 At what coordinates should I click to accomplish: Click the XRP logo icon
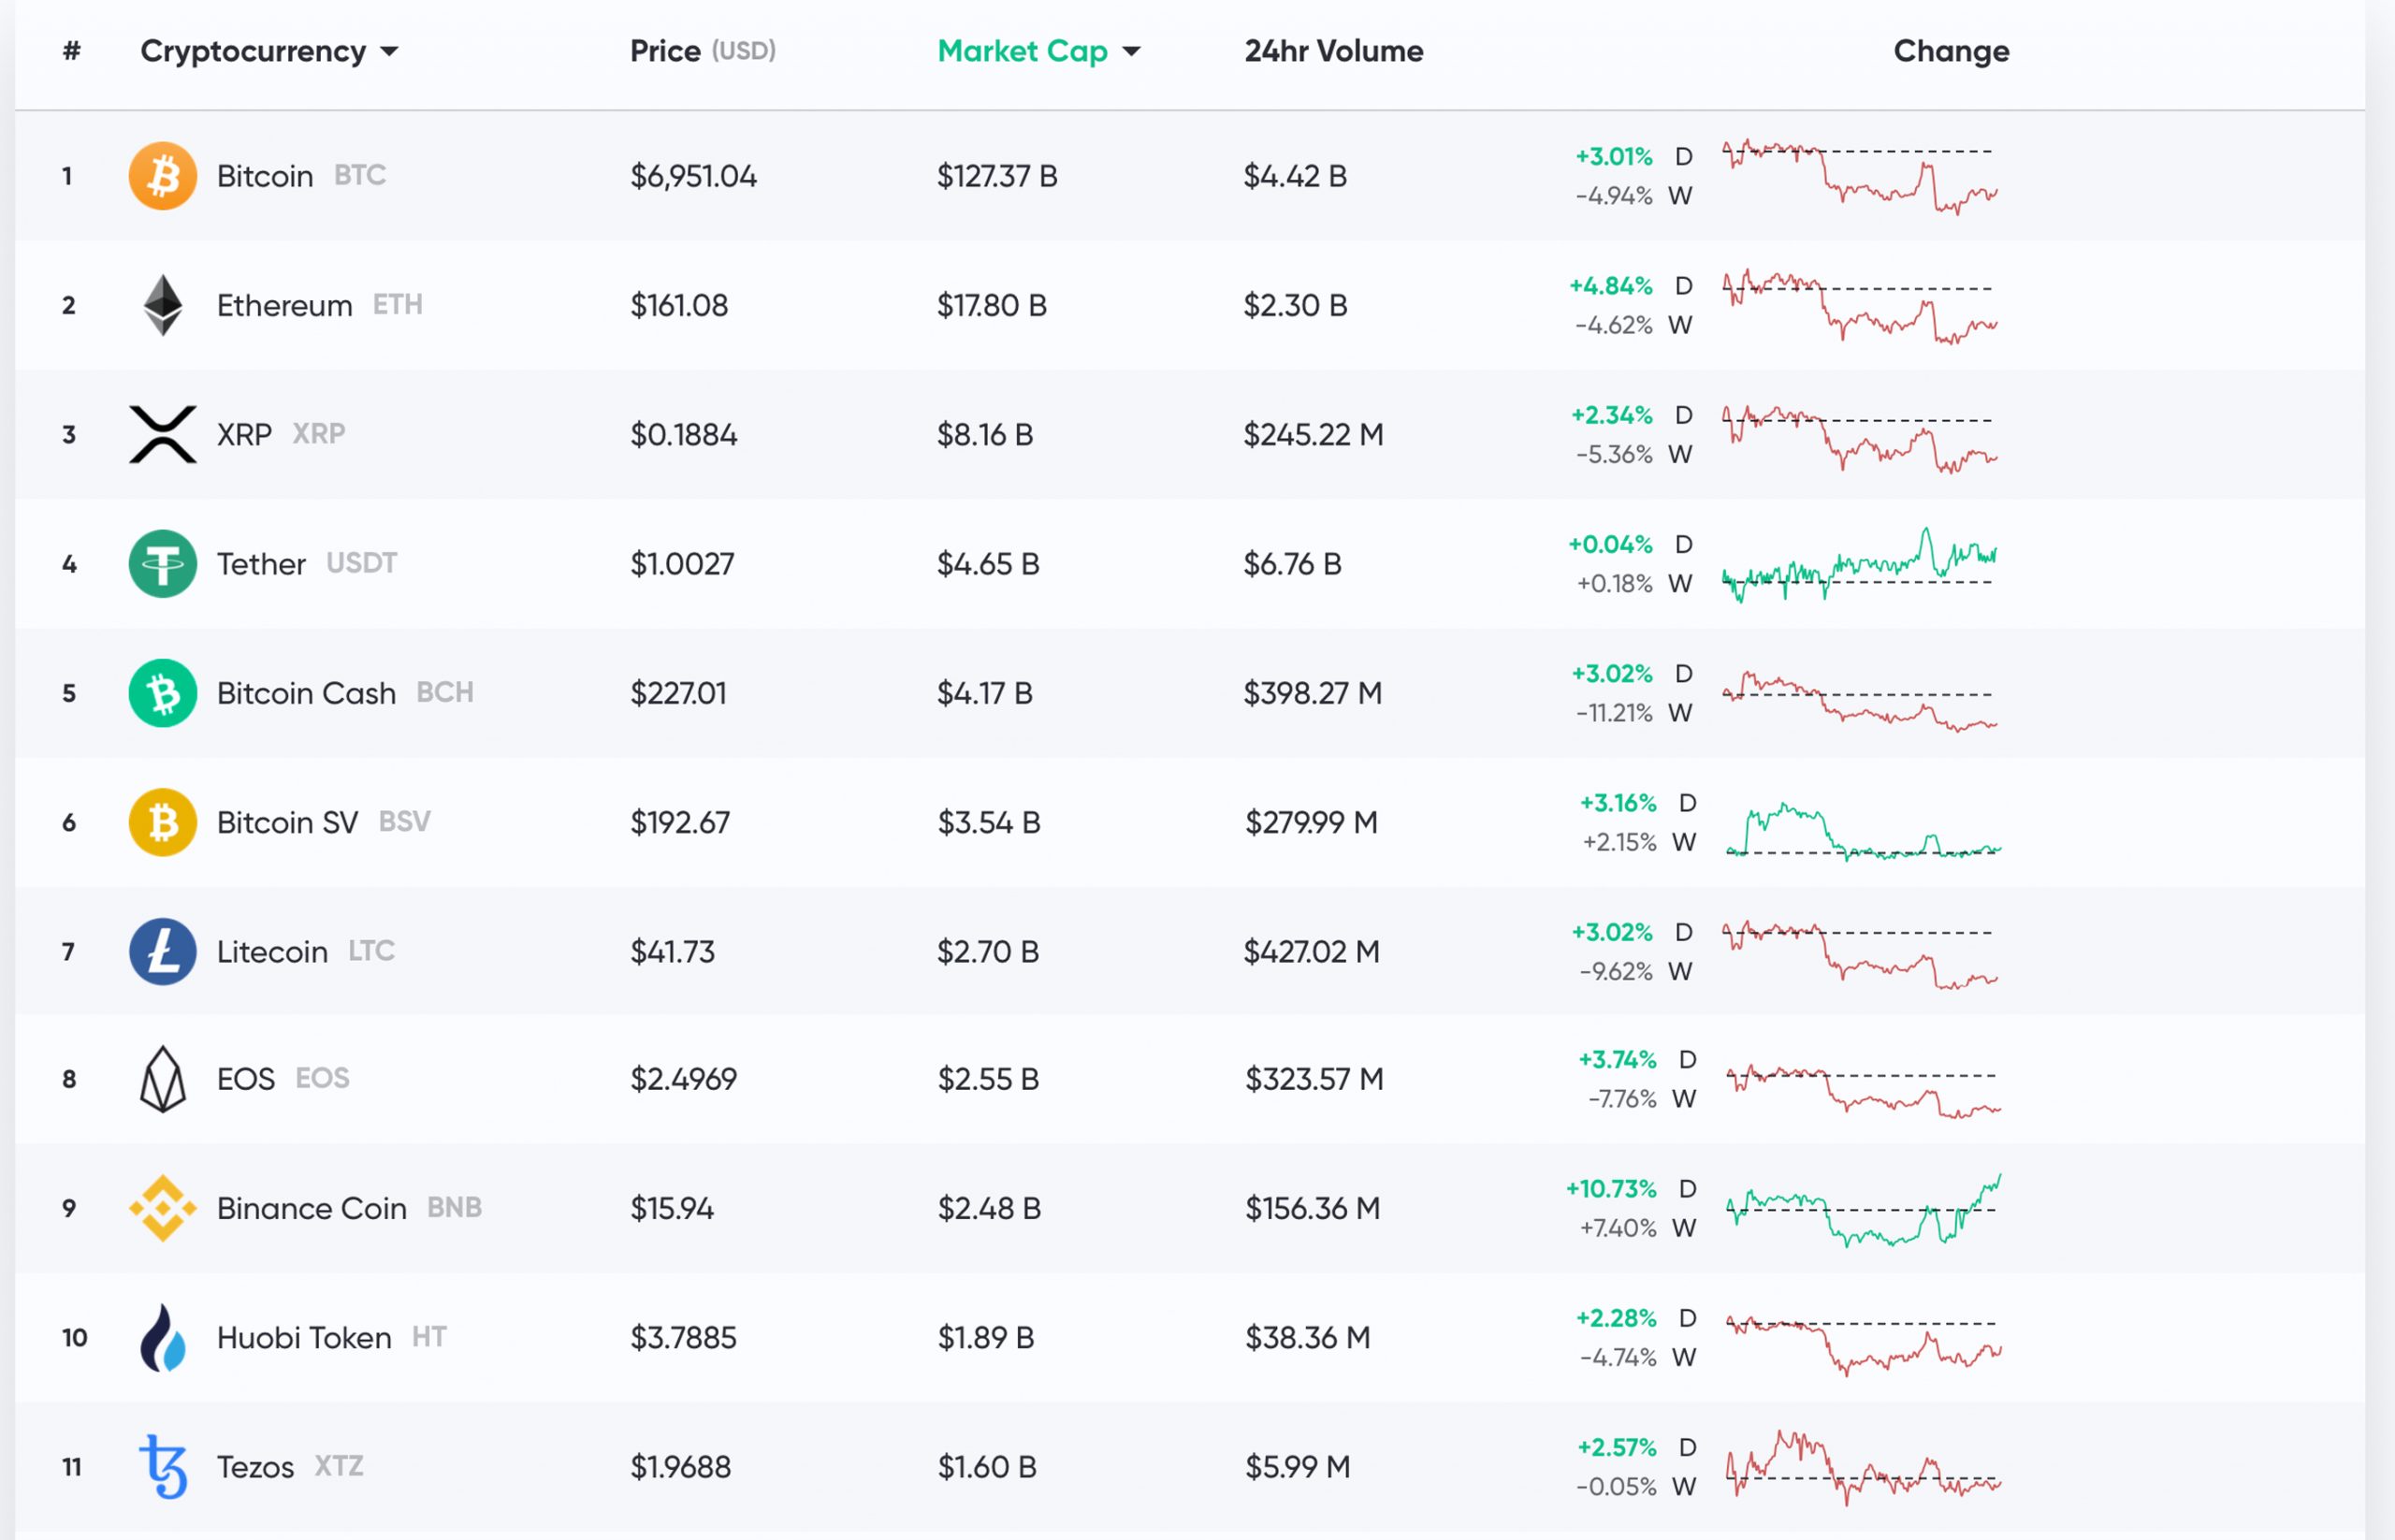click(163, 434)
